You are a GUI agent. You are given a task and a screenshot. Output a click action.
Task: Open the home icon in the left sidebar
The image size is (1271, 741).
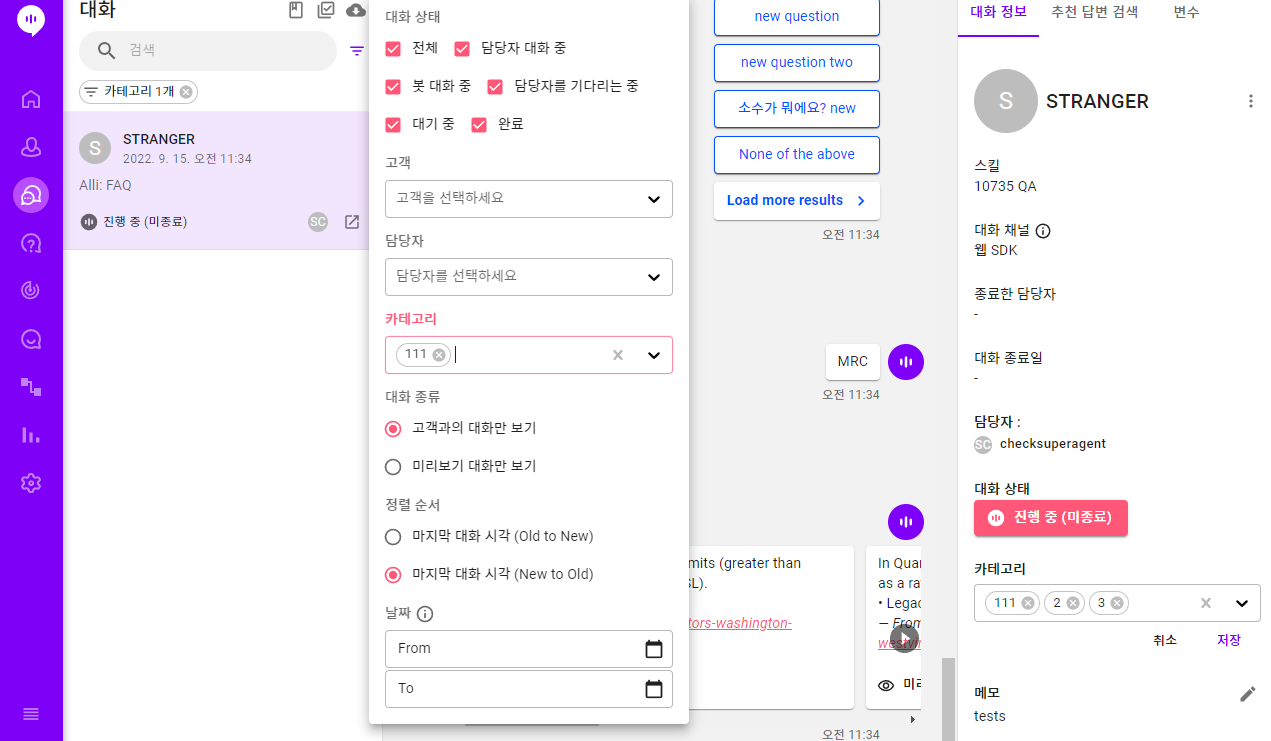[31, 99]
